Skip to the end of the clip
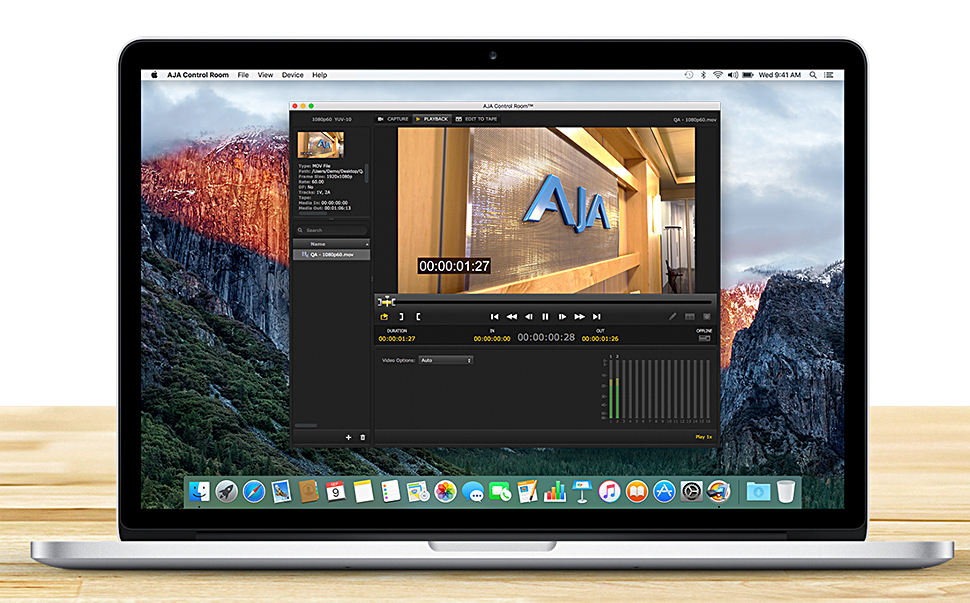The height and width of the screenshot is (603, 970). [597, 316]
